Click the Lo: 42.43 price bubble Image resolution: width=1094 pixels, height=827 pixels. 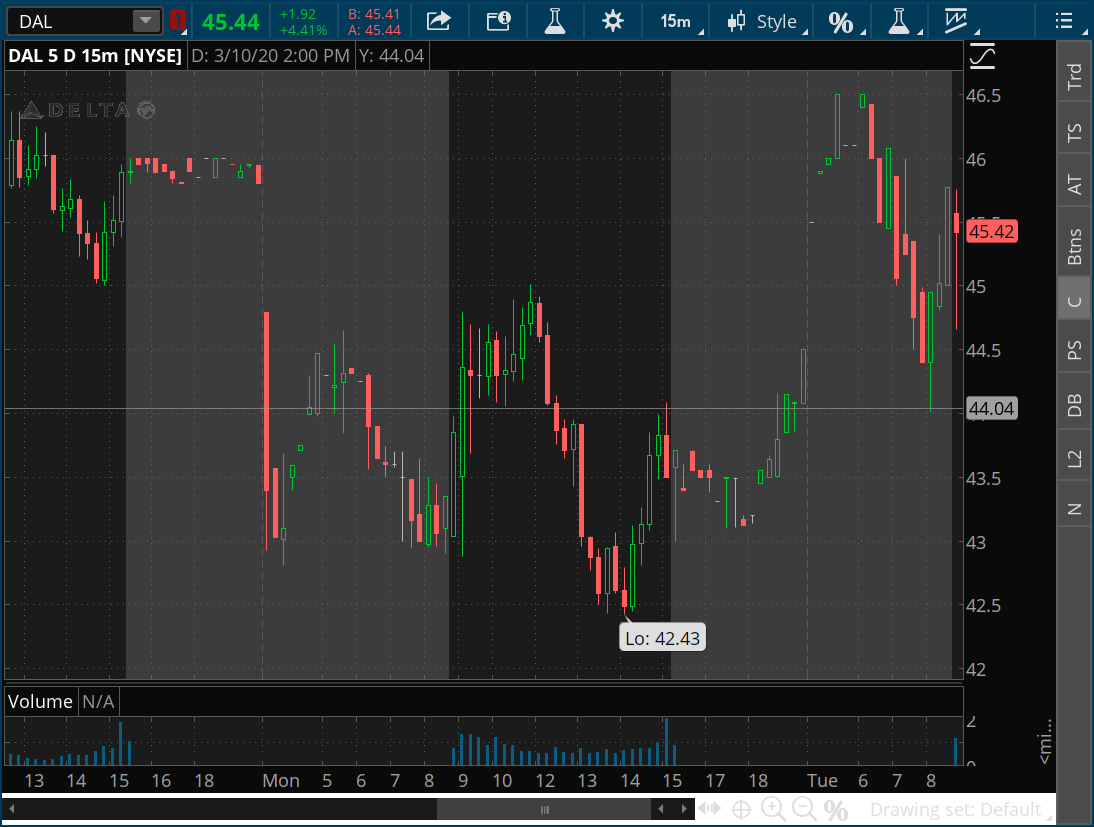(662, 638)
